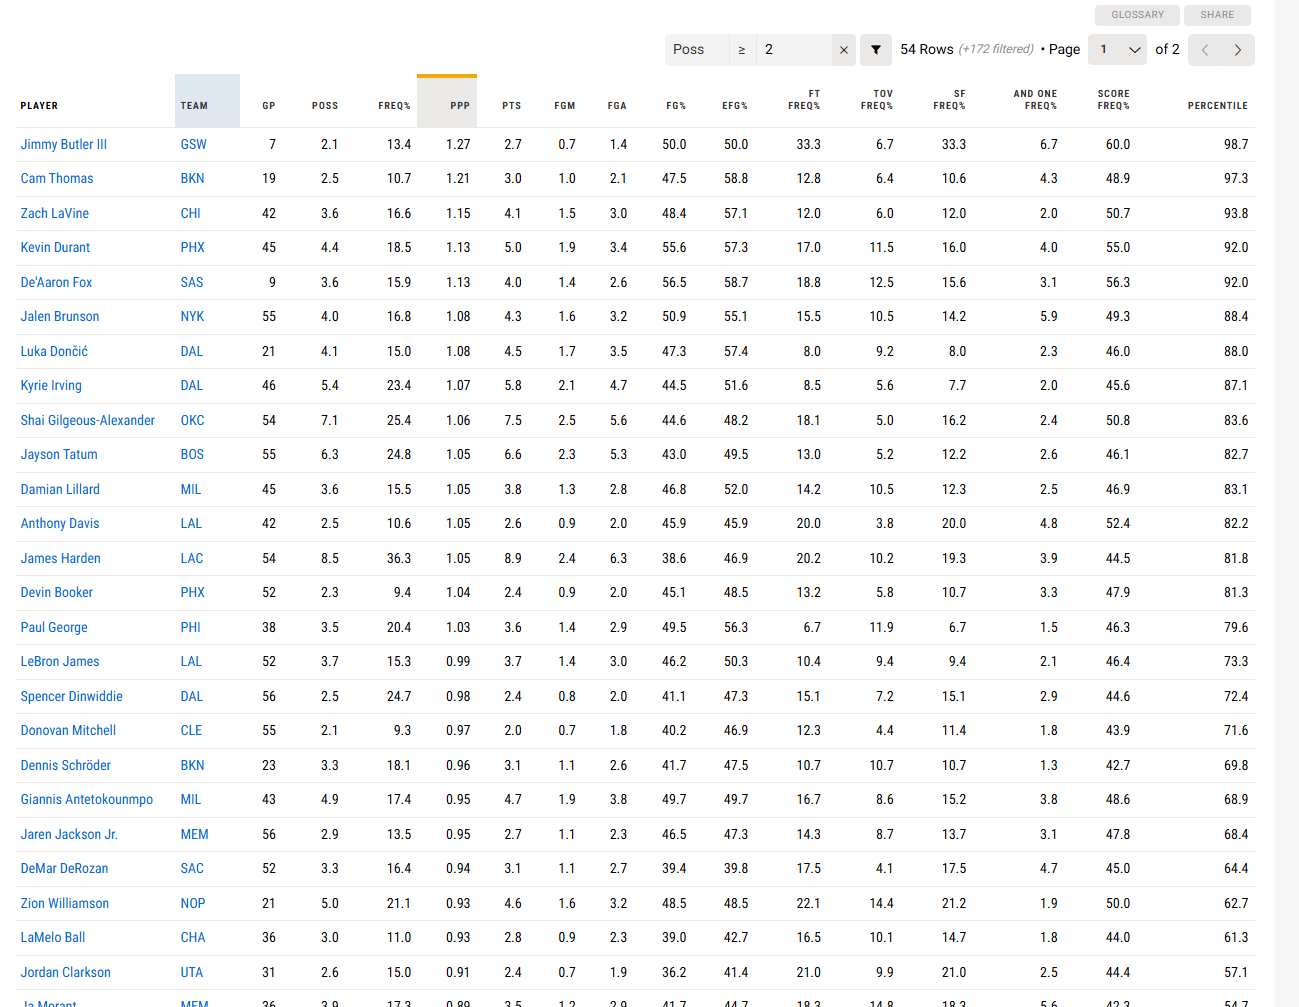This screenshot has height=1007, width=1299.
Task: Click NYK team link for Jalen Brunson
Action: (x=192, y=317)
